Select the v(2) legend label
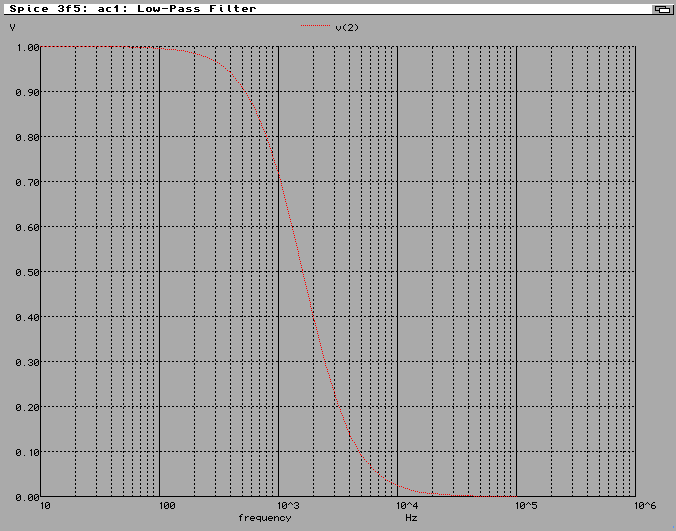Screen dimensions: 676x531 (x=347, y=28)
